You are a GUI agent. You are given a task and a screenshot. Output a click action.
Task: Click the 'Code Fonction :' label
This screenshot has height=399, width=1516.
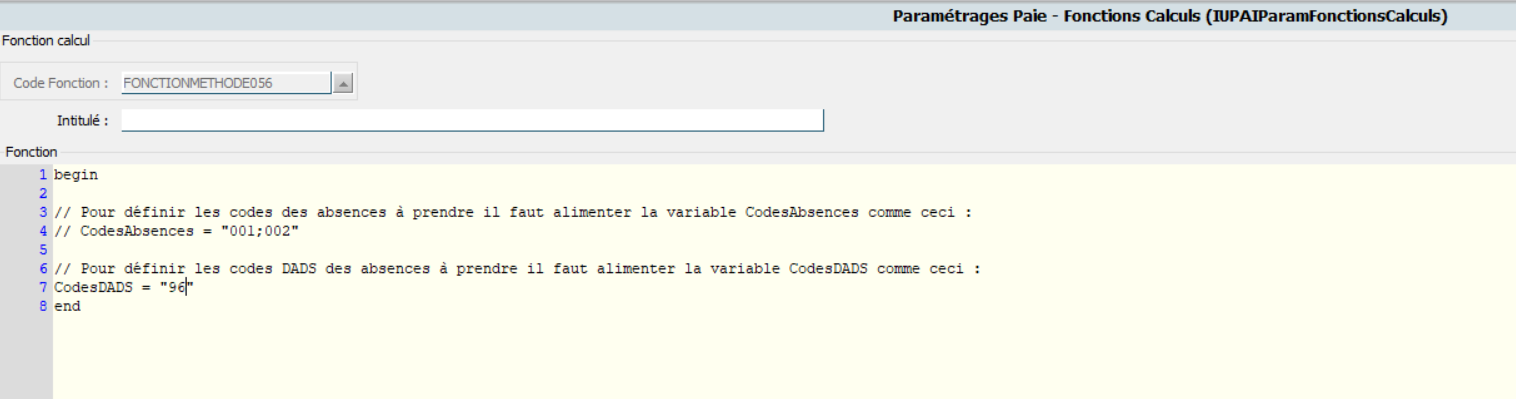61,84
